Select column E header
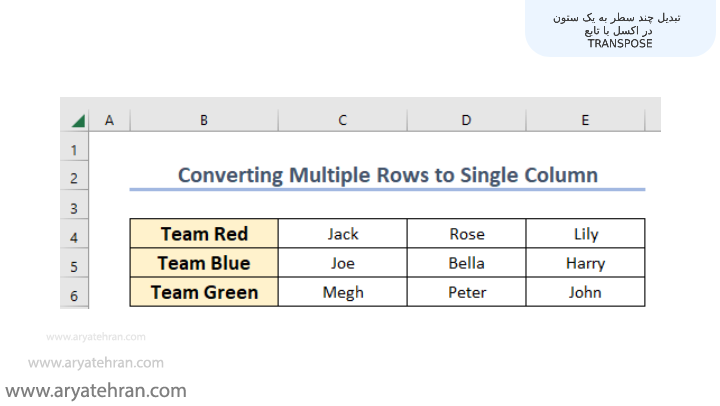720x406 pixels. tap(585, 120)
